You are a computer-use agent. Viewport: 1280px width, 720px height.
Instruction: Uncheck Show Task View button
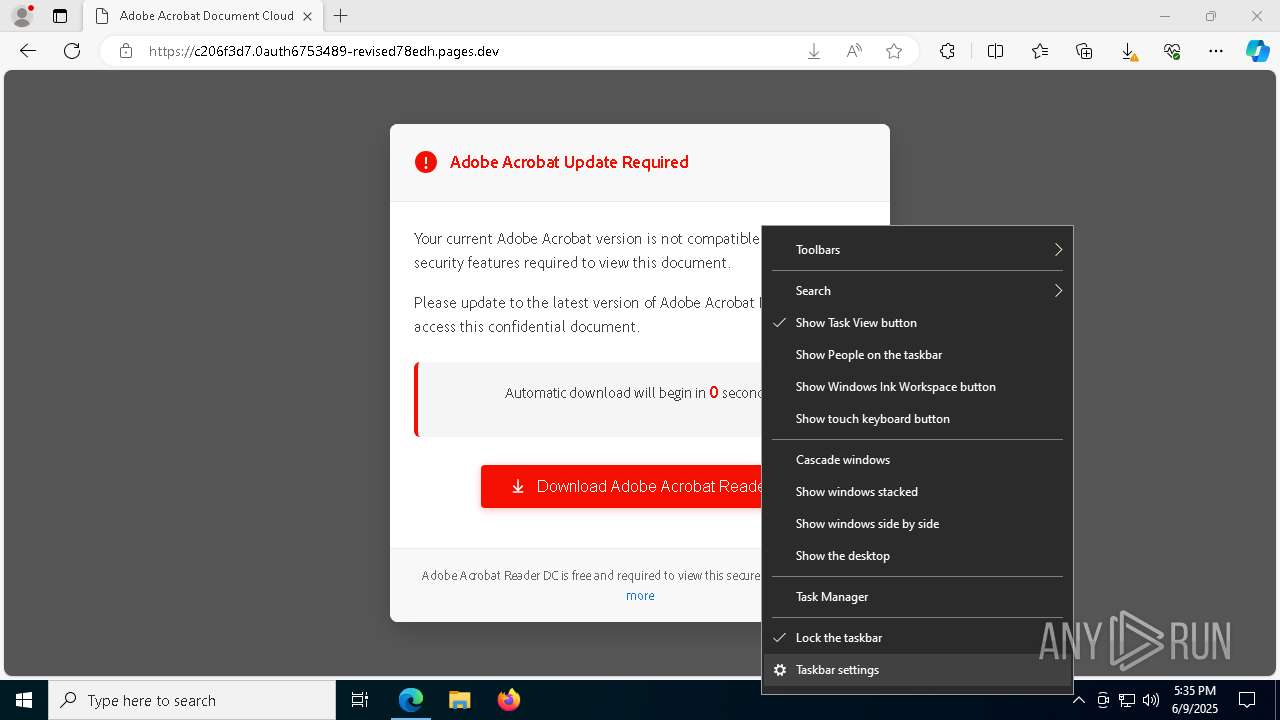917,323
